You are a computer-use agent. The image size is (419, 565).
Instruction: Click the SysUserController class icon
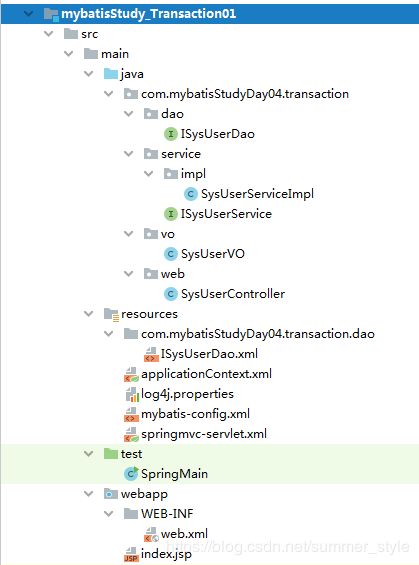[x=171, y=294]
